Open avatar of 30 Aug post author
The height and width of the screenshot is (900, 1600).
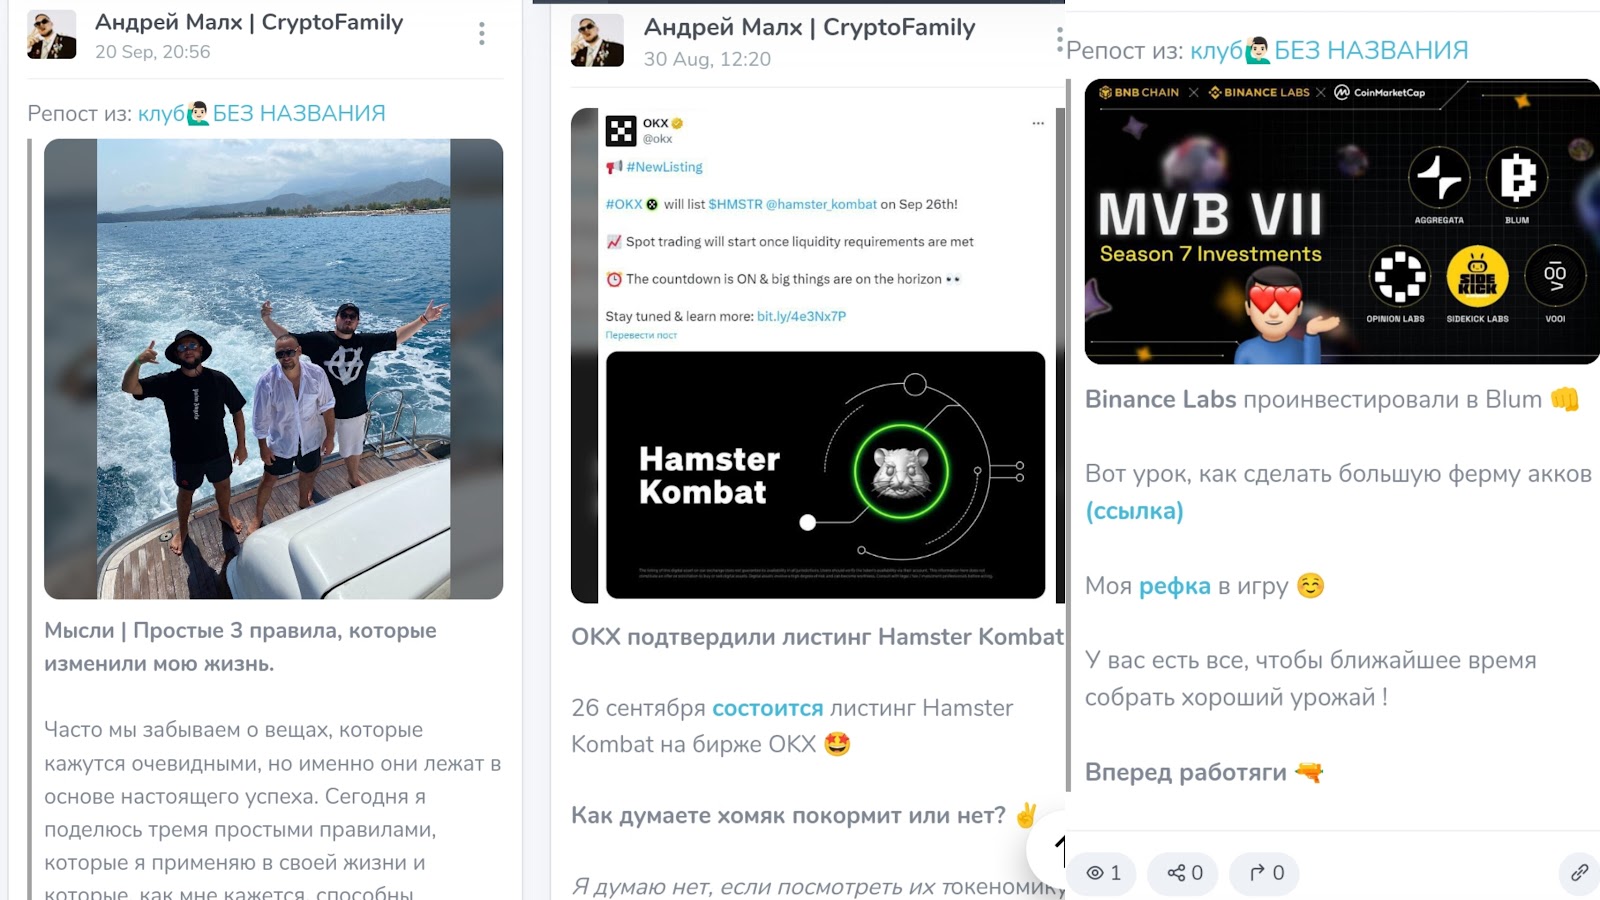click(597, 41)
